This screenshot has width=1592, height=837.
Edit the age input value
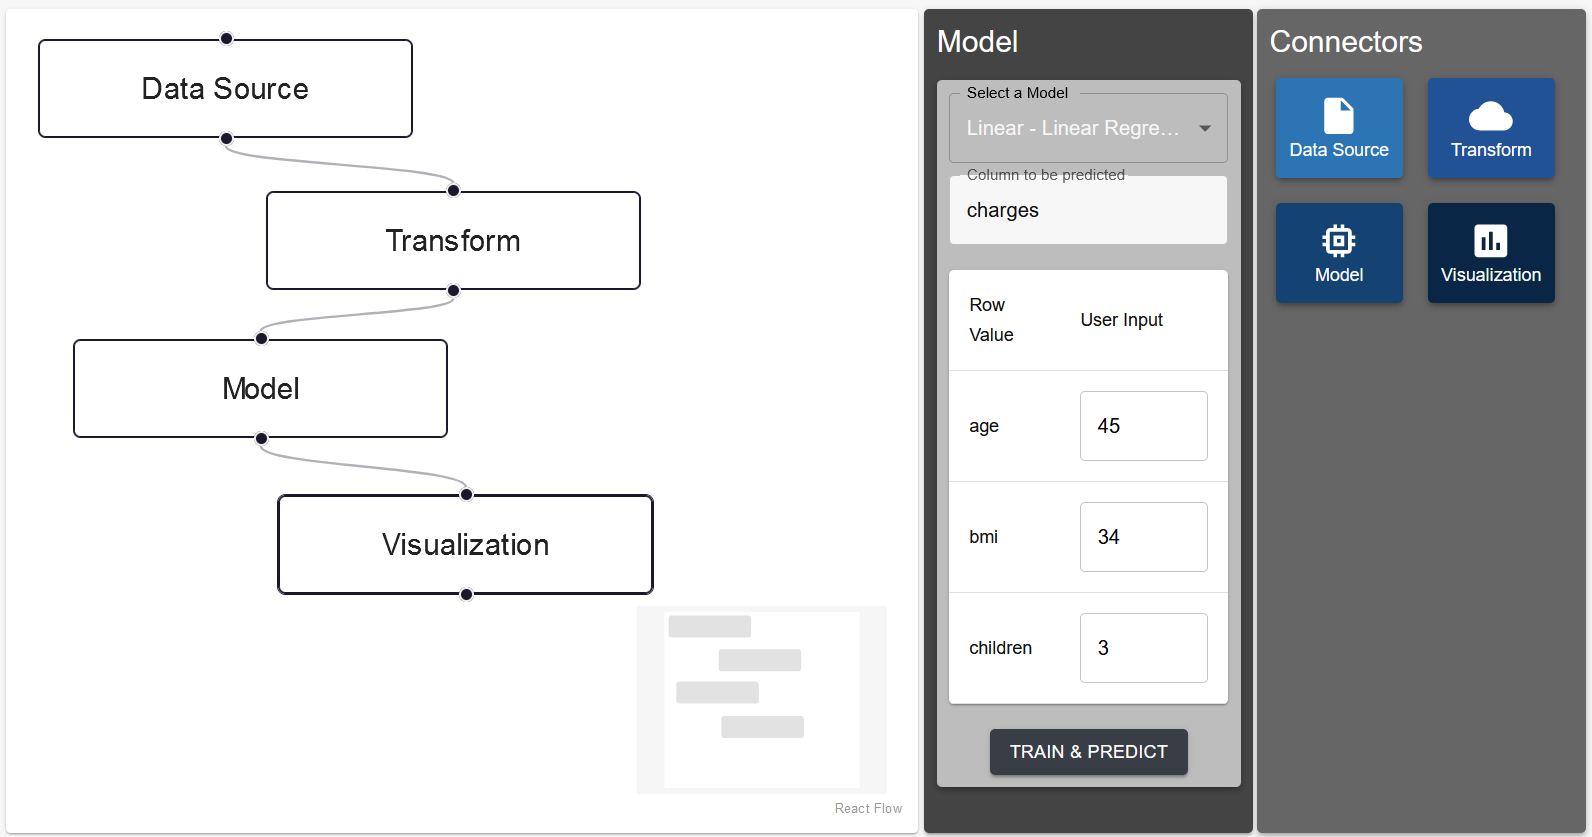point(1143,426)
